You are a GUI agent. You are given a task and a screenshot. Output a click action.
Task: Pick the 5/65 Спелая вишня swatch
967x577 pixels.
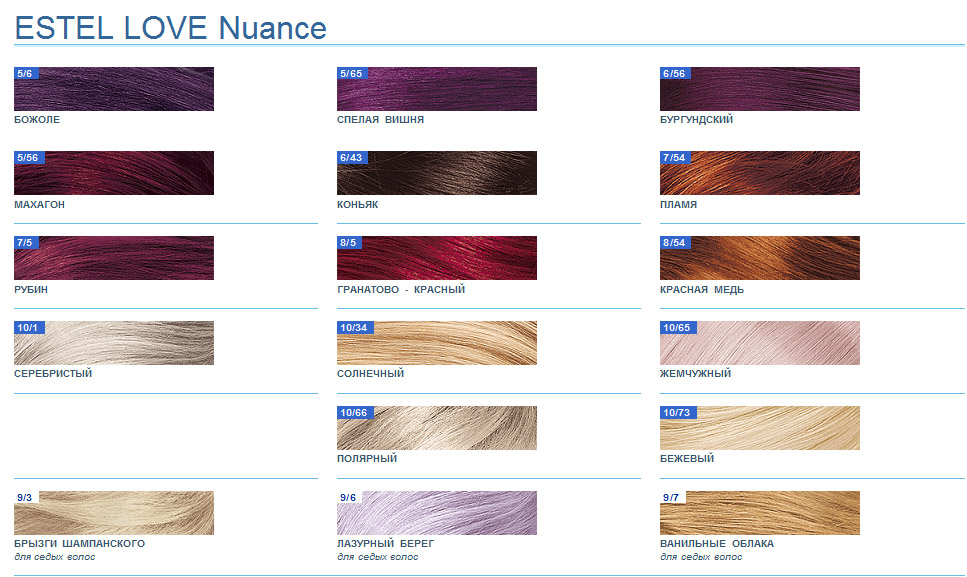(x=437, y=89)
